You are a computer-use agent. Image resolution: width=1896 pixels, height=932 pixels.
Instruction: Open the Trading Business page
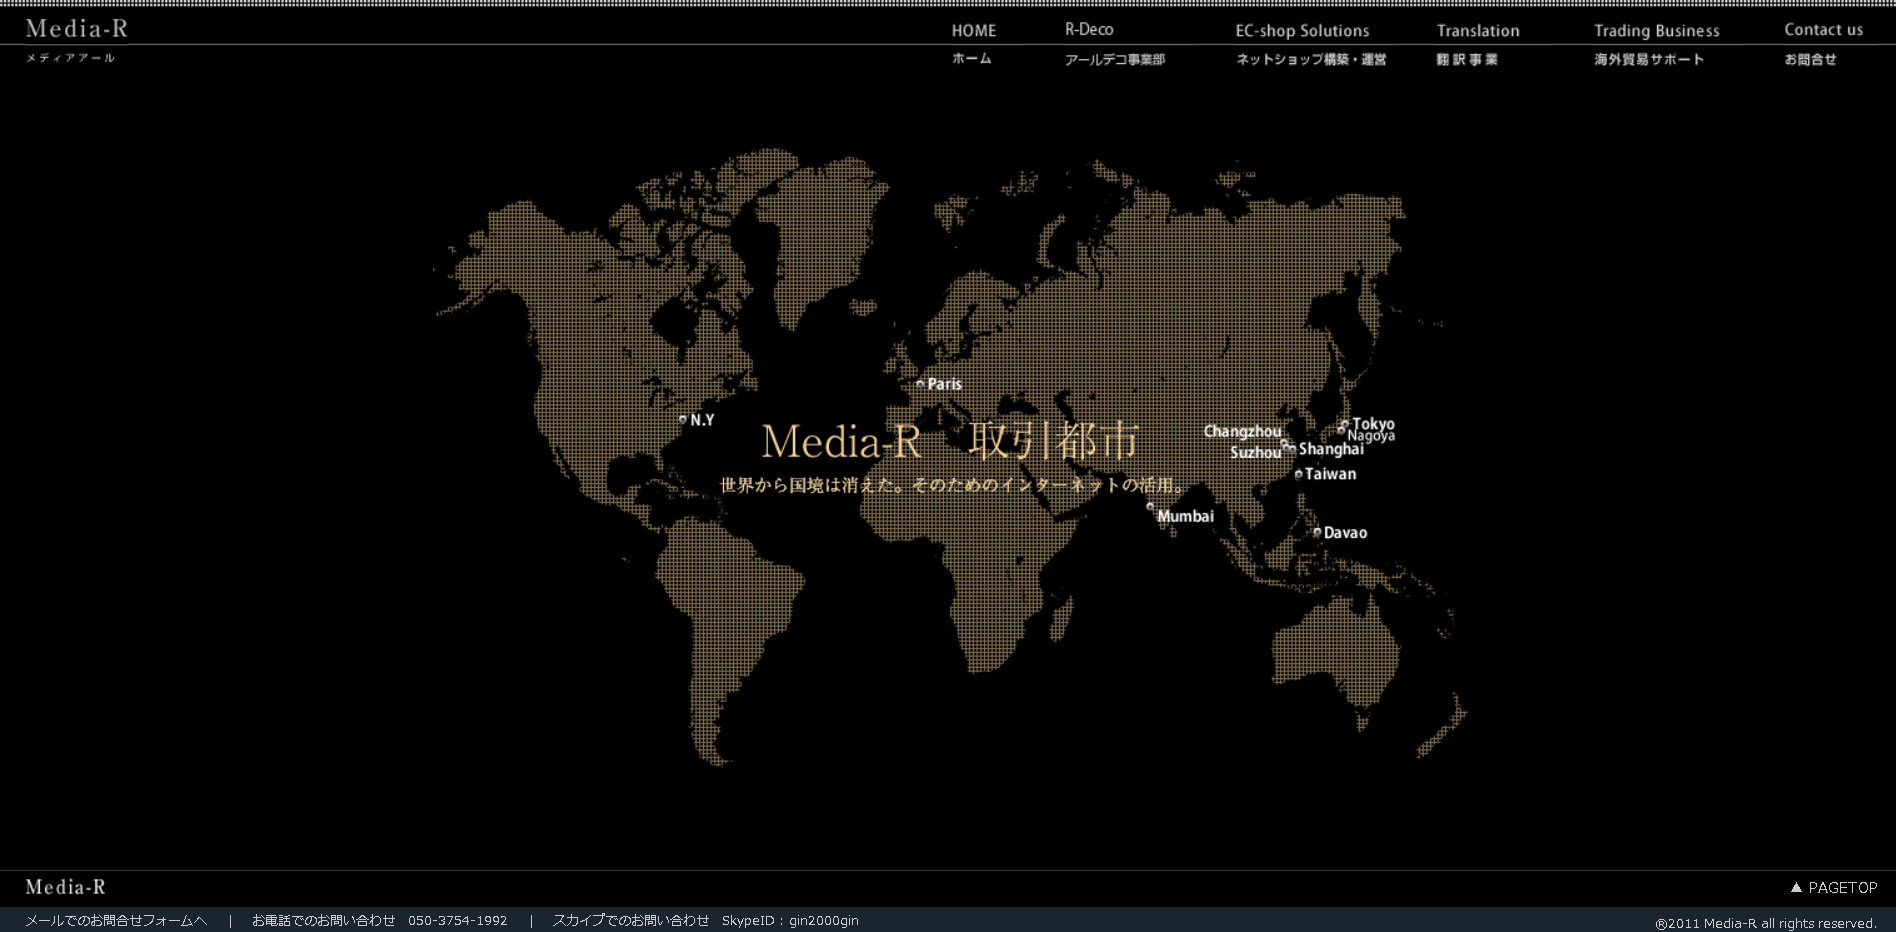click(1656, 31)
